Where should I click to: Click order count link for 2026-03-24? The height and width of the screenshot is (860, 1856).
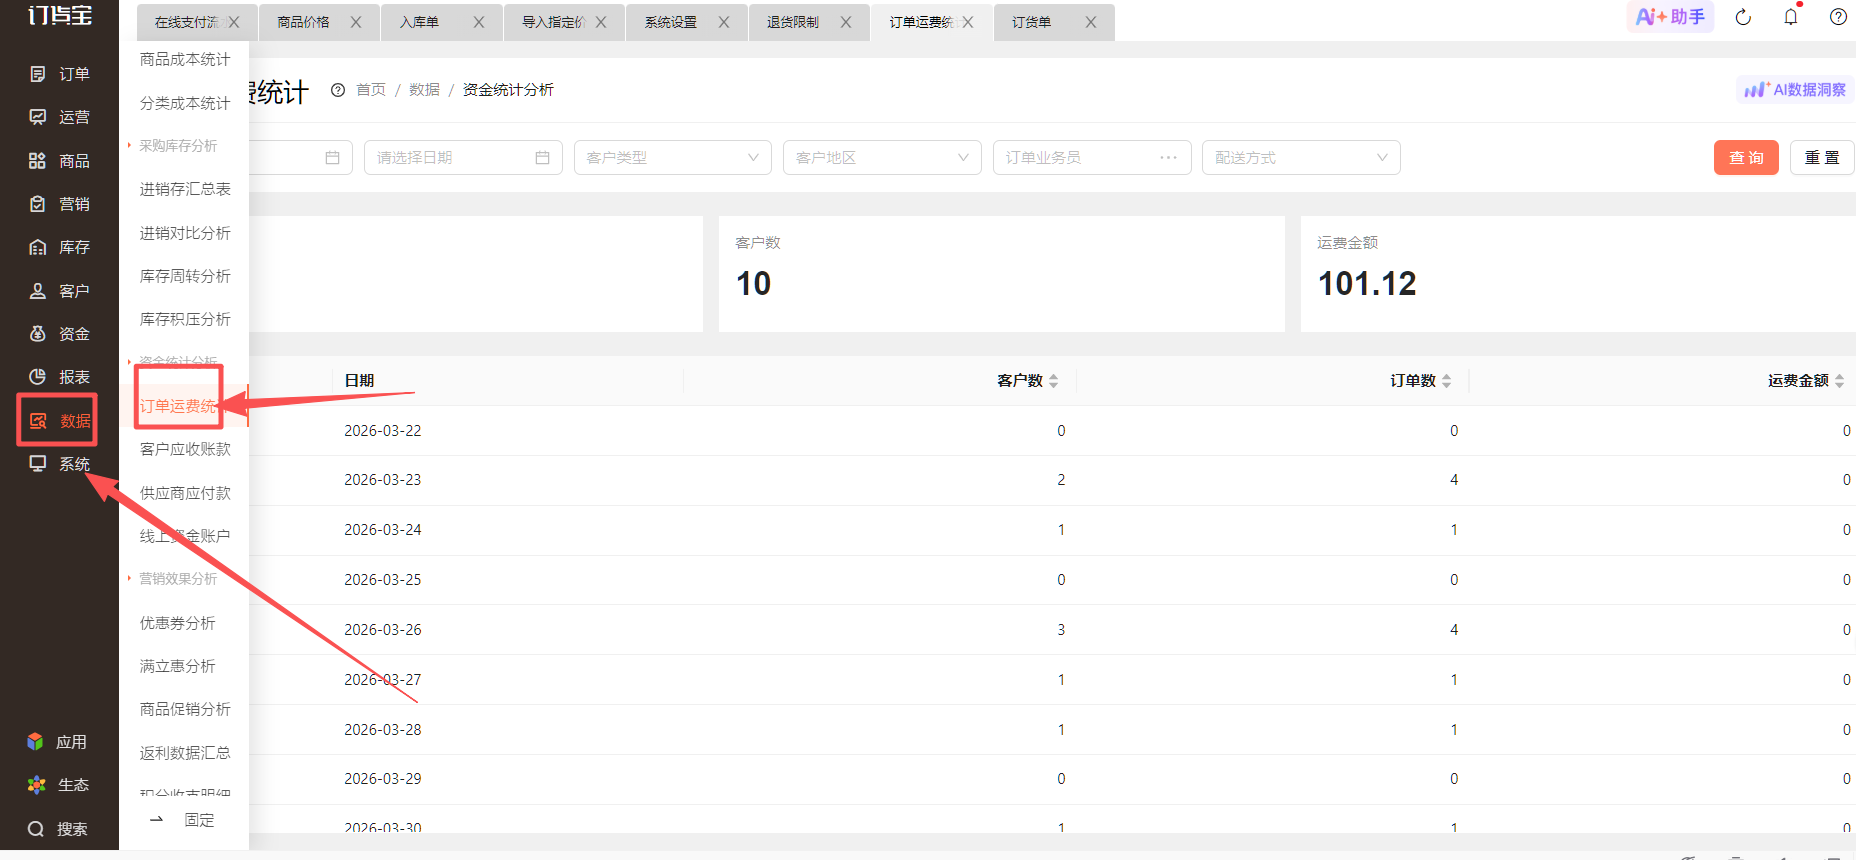[1454, 530]
